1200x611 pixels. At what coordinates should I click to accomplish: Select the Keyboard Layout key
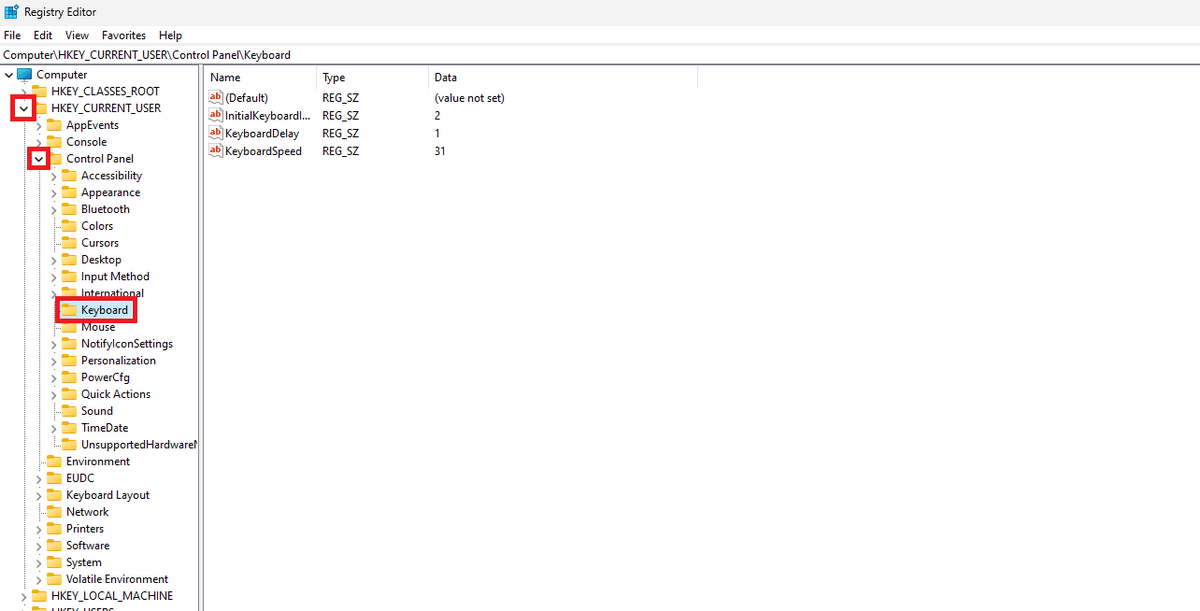point(107,495)
